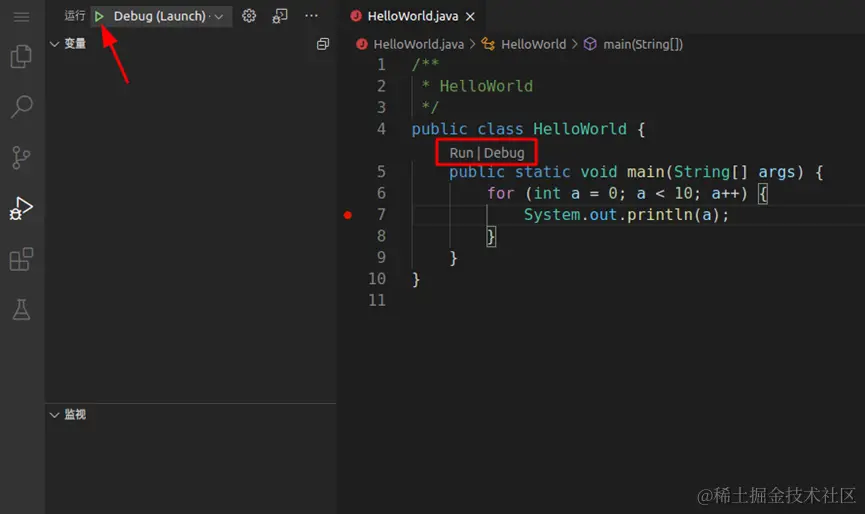The height and width of the screenshot is (514, 865).
Task: Click the Run CodeLens link
Action: [461, 153]
